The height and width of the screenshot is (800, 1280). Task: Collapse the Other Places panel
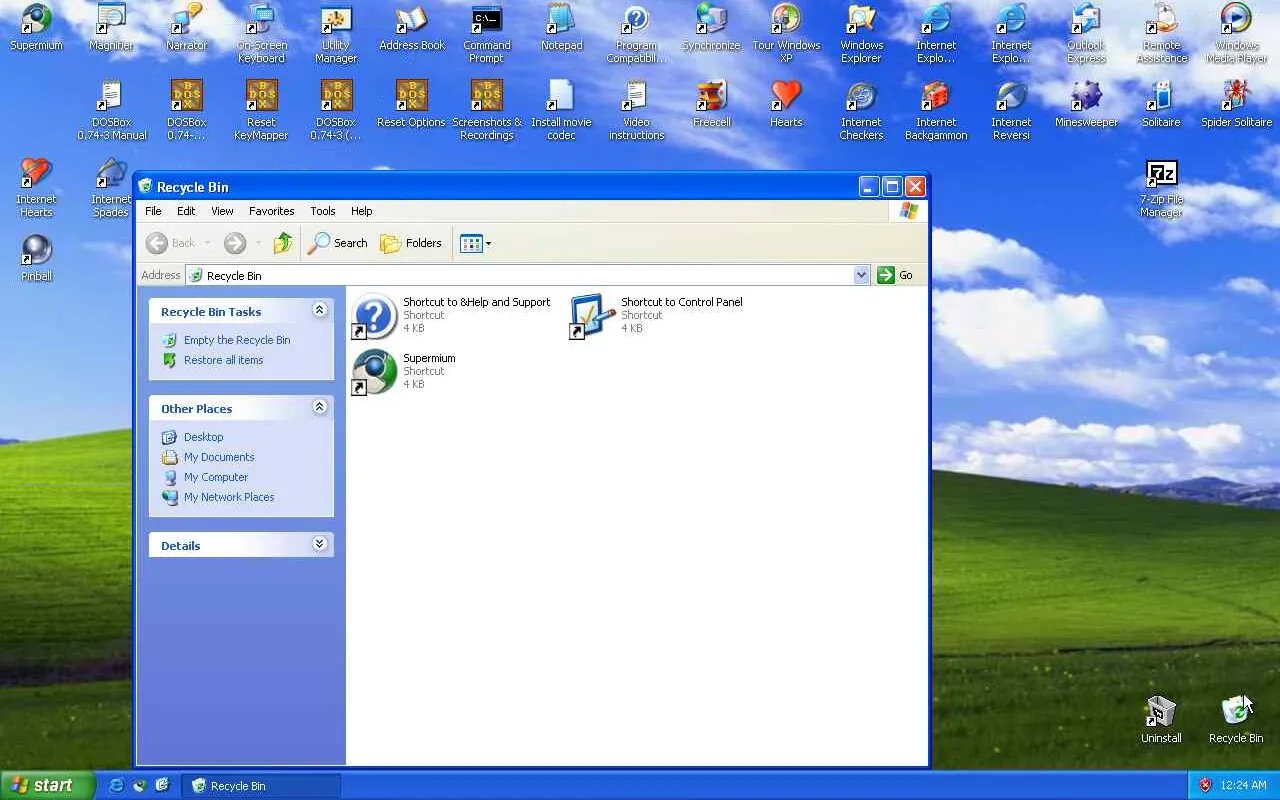coord(320,407)
